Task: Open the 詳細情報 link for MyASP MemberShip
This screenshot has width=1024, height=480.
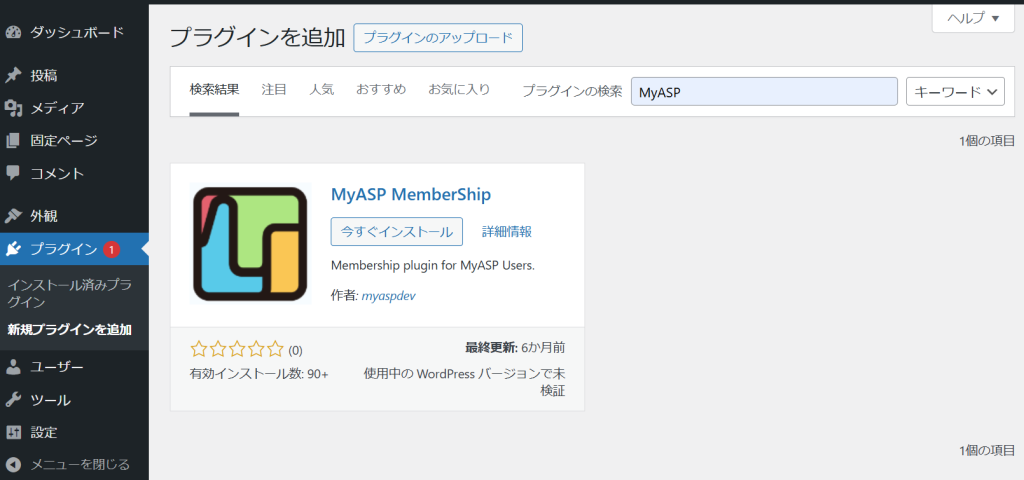Action: 506,231
